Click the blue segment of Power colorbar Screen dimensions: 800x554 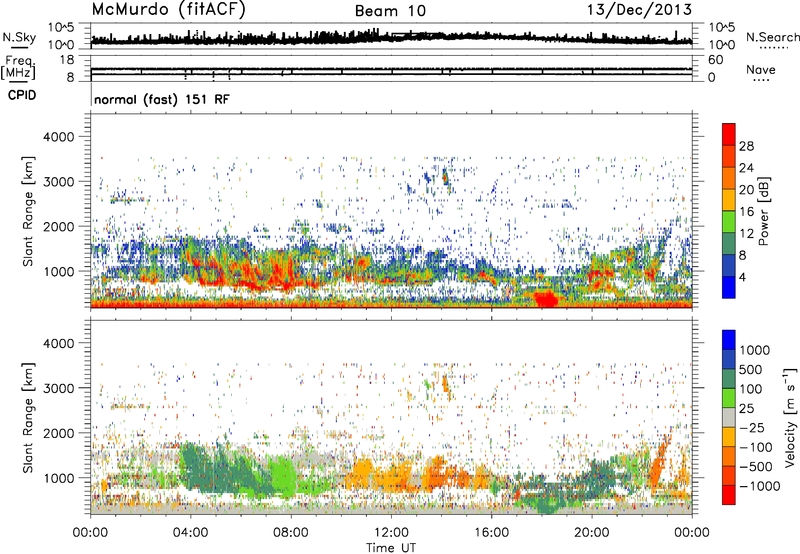click(729, 287)
